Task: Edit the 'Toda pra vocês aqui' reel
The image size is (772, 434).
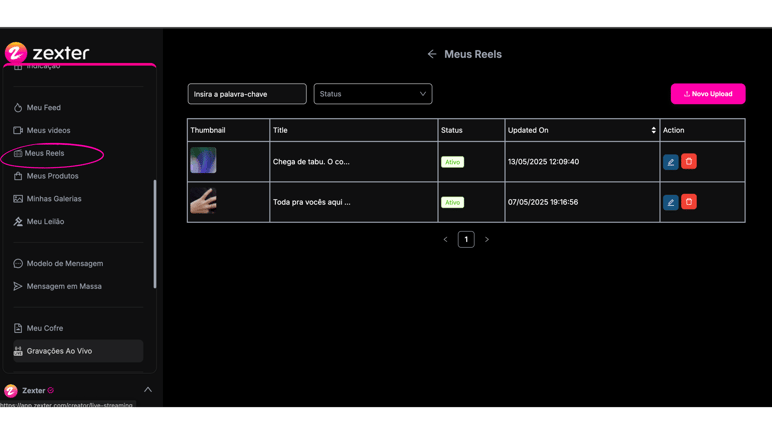Action: tap(670, 202)
